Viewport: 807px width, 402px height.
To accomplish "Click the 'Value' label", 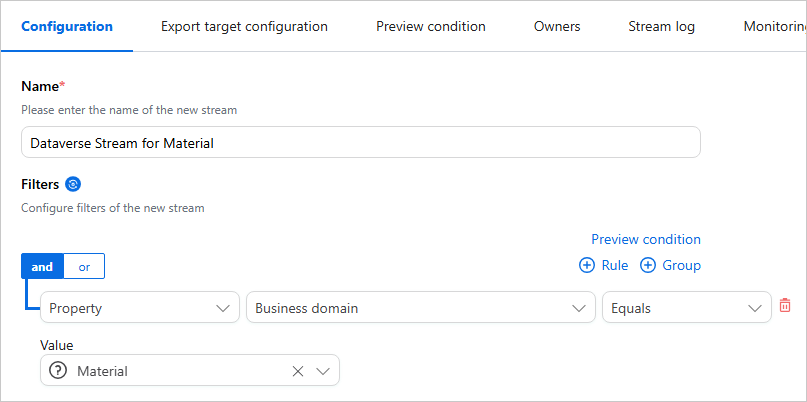I will point(57,345).
